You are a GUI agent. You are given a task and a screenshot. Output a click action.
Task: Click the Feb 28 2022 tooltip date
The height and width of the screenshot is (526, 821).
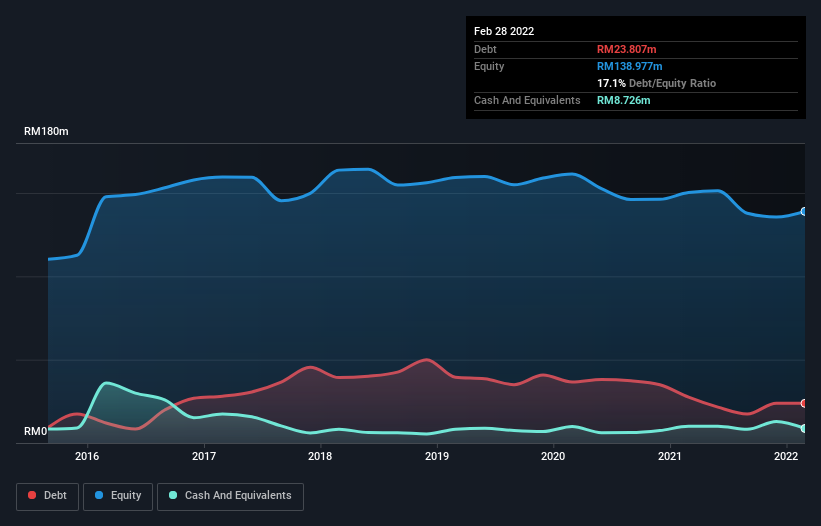pos(504,31)
